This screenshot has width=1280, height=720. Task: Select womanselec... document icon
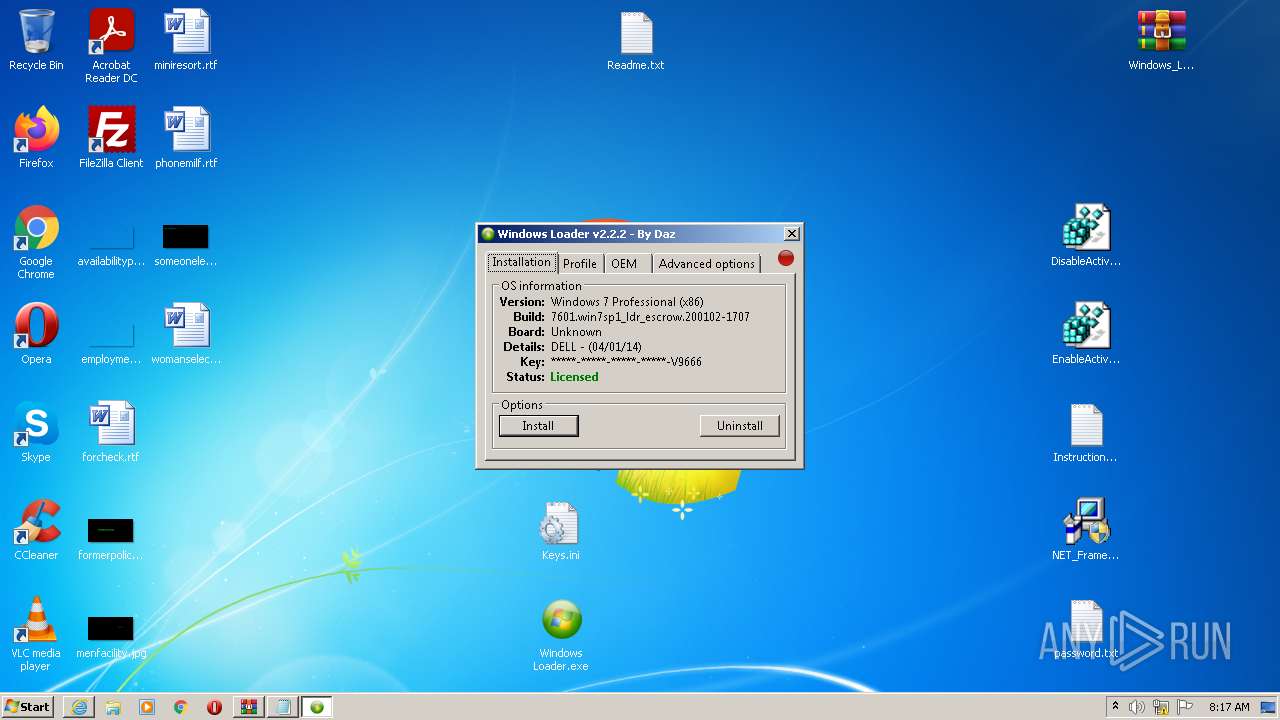click(186, 334)
